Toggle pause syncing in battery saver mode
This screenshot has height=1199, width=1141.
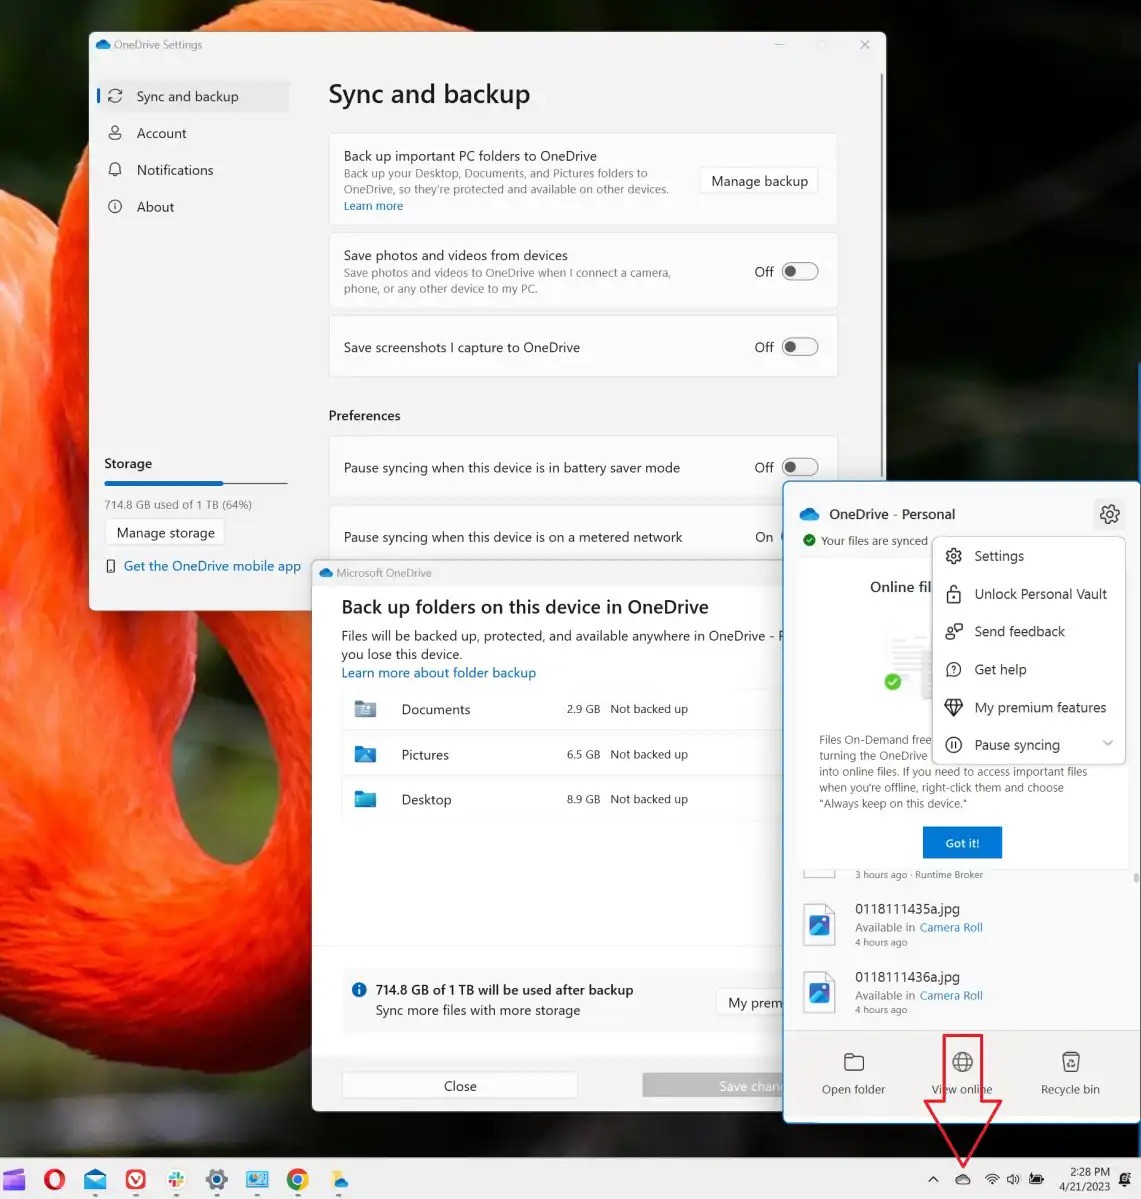coord(800,467)
